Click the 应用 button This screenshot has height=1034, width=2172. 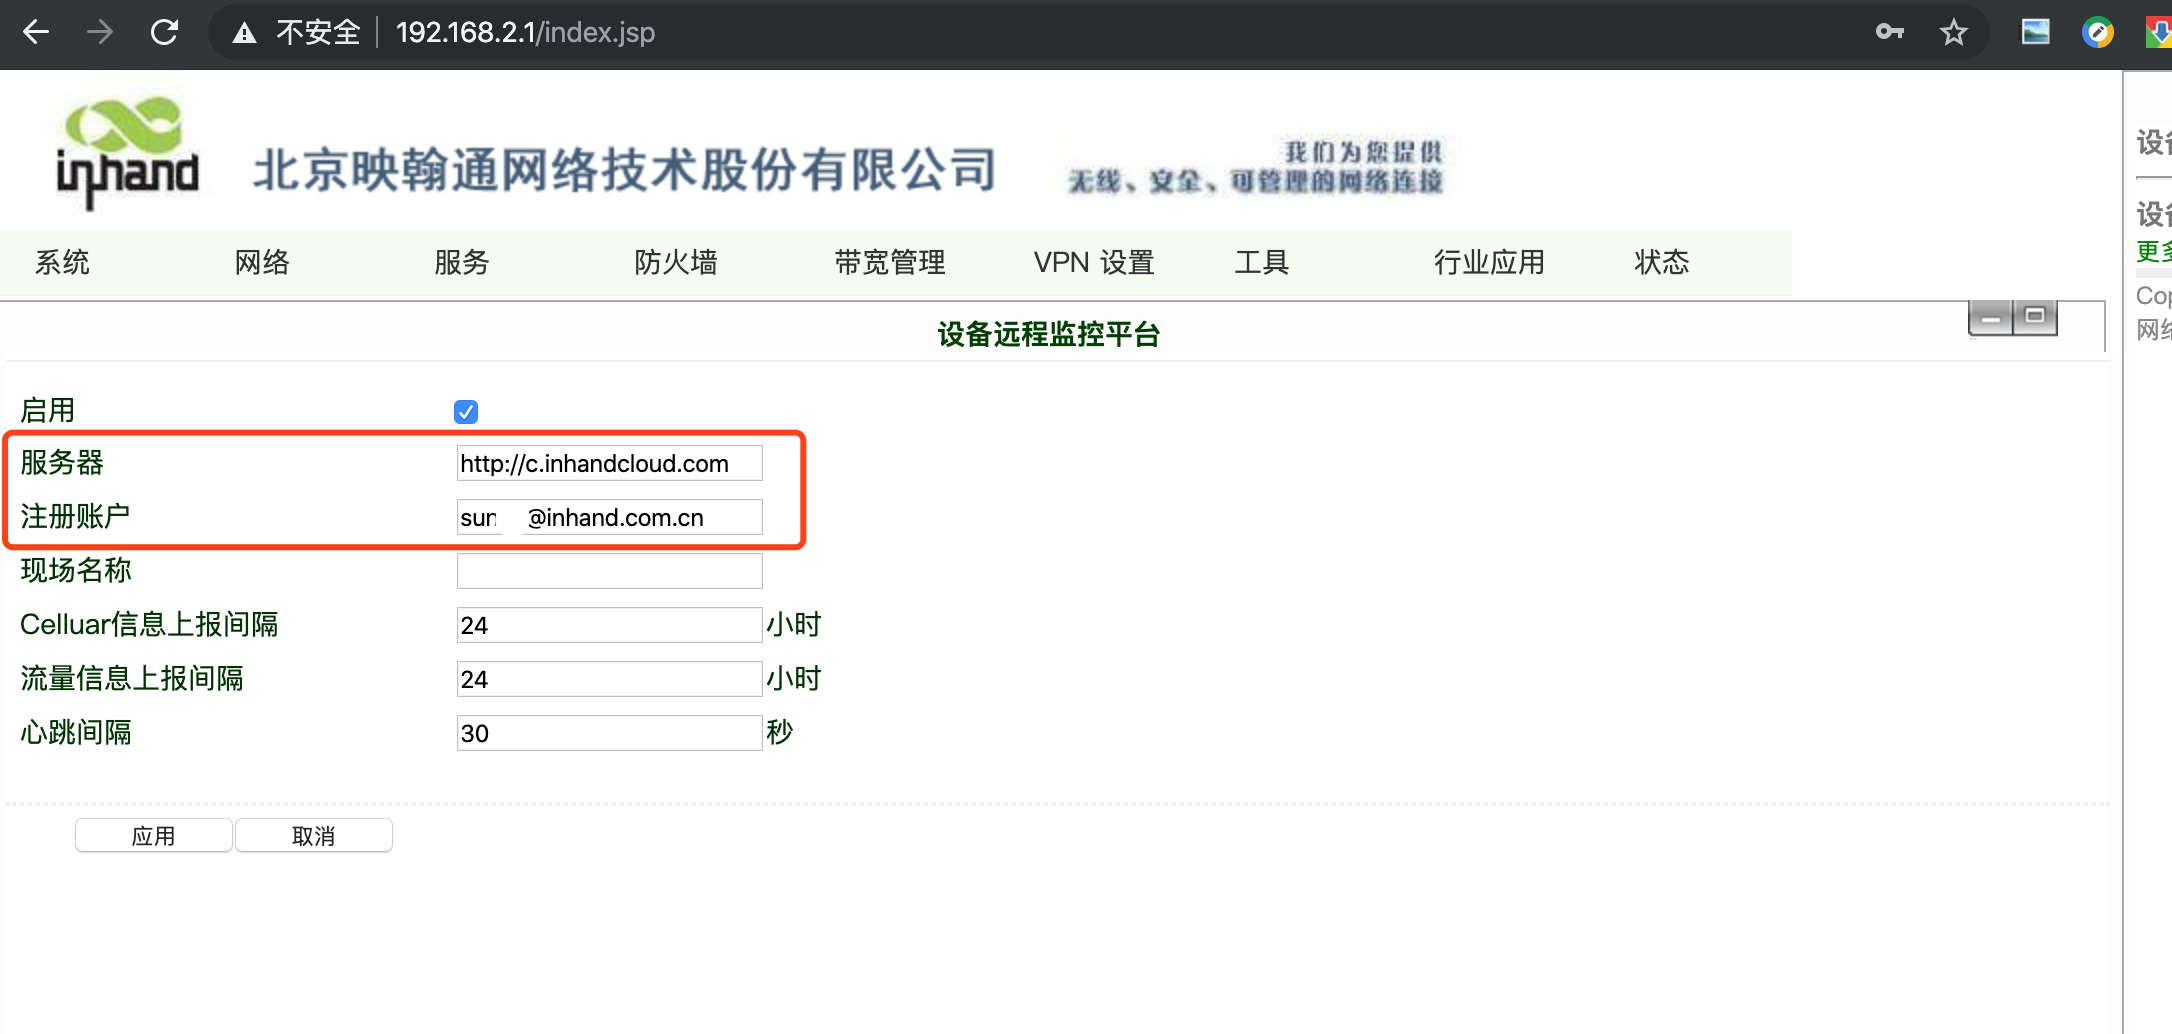[x=154, y=835]
